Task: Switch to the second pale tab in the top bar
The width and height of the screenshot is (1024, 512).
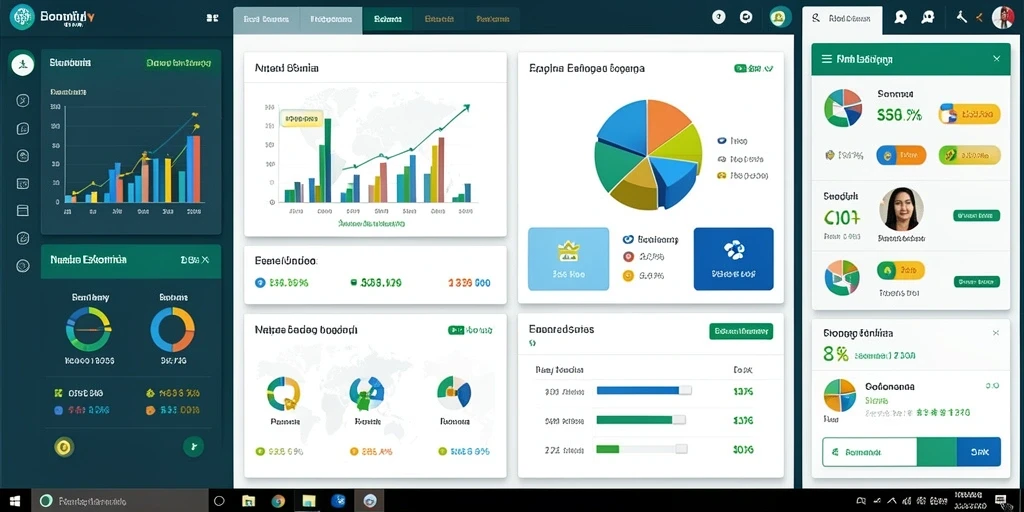Action: point(331,20)
